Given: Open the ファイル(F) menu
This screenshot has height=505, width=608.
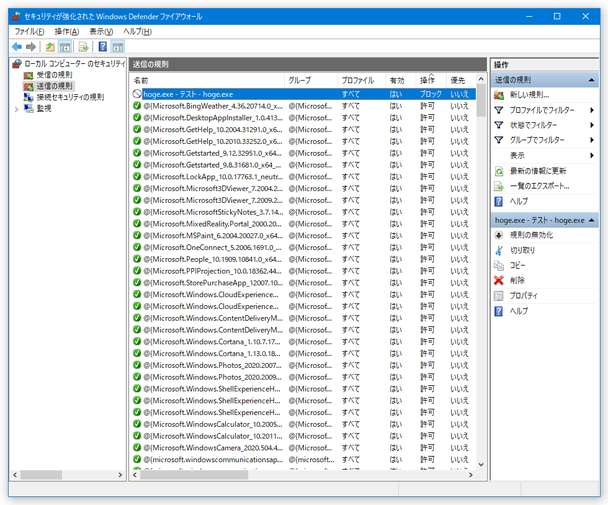Looking at the screenshot, I should (x=29, y=32).
